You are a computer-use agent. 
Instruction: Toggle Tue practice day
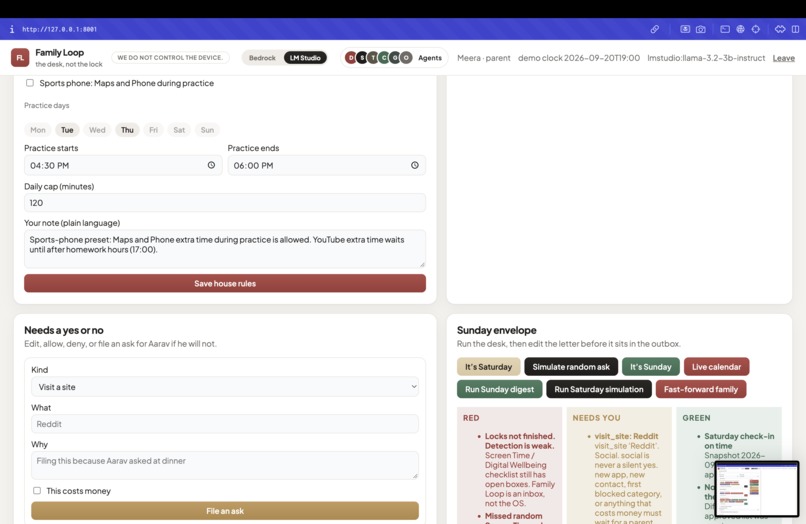click(67, 130)
